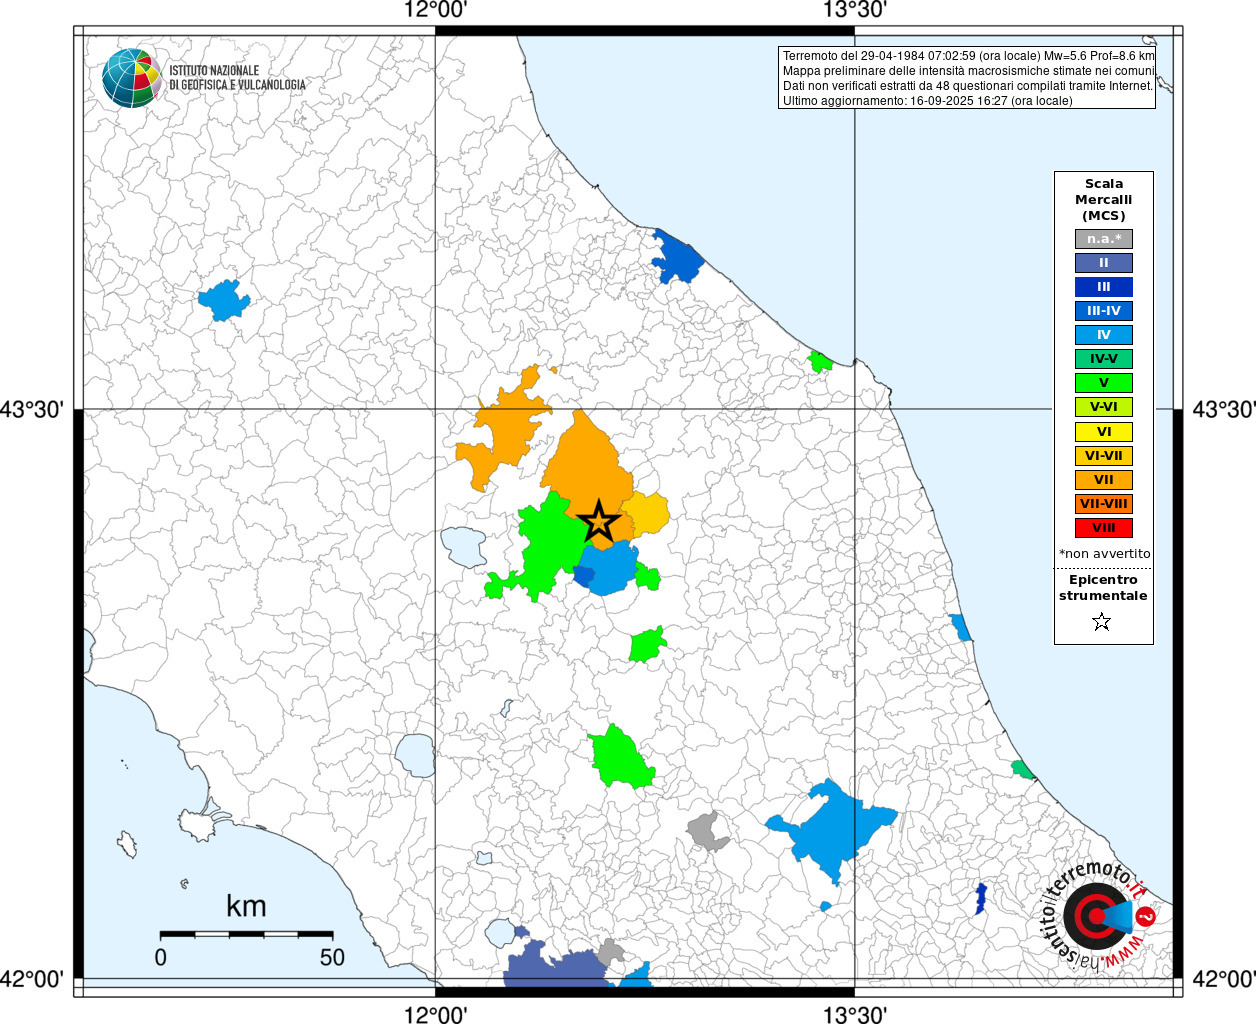Click the black epicenter star on map
Screen dimensions: 1256x1024
point(599,521)
